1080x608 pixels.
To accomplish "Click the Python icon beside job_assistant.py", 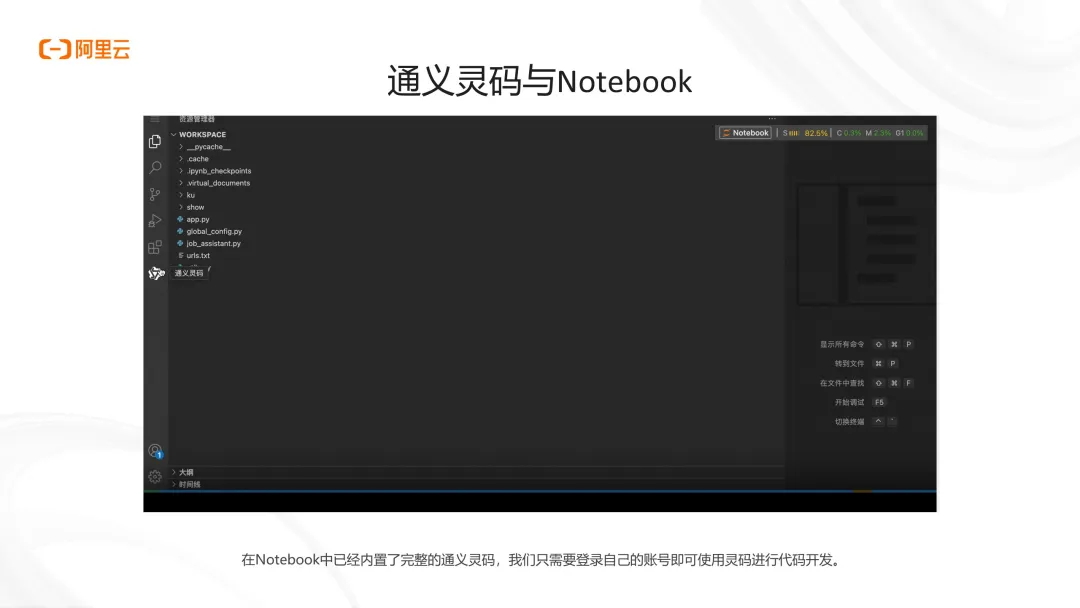I will (x=180, y=243).
